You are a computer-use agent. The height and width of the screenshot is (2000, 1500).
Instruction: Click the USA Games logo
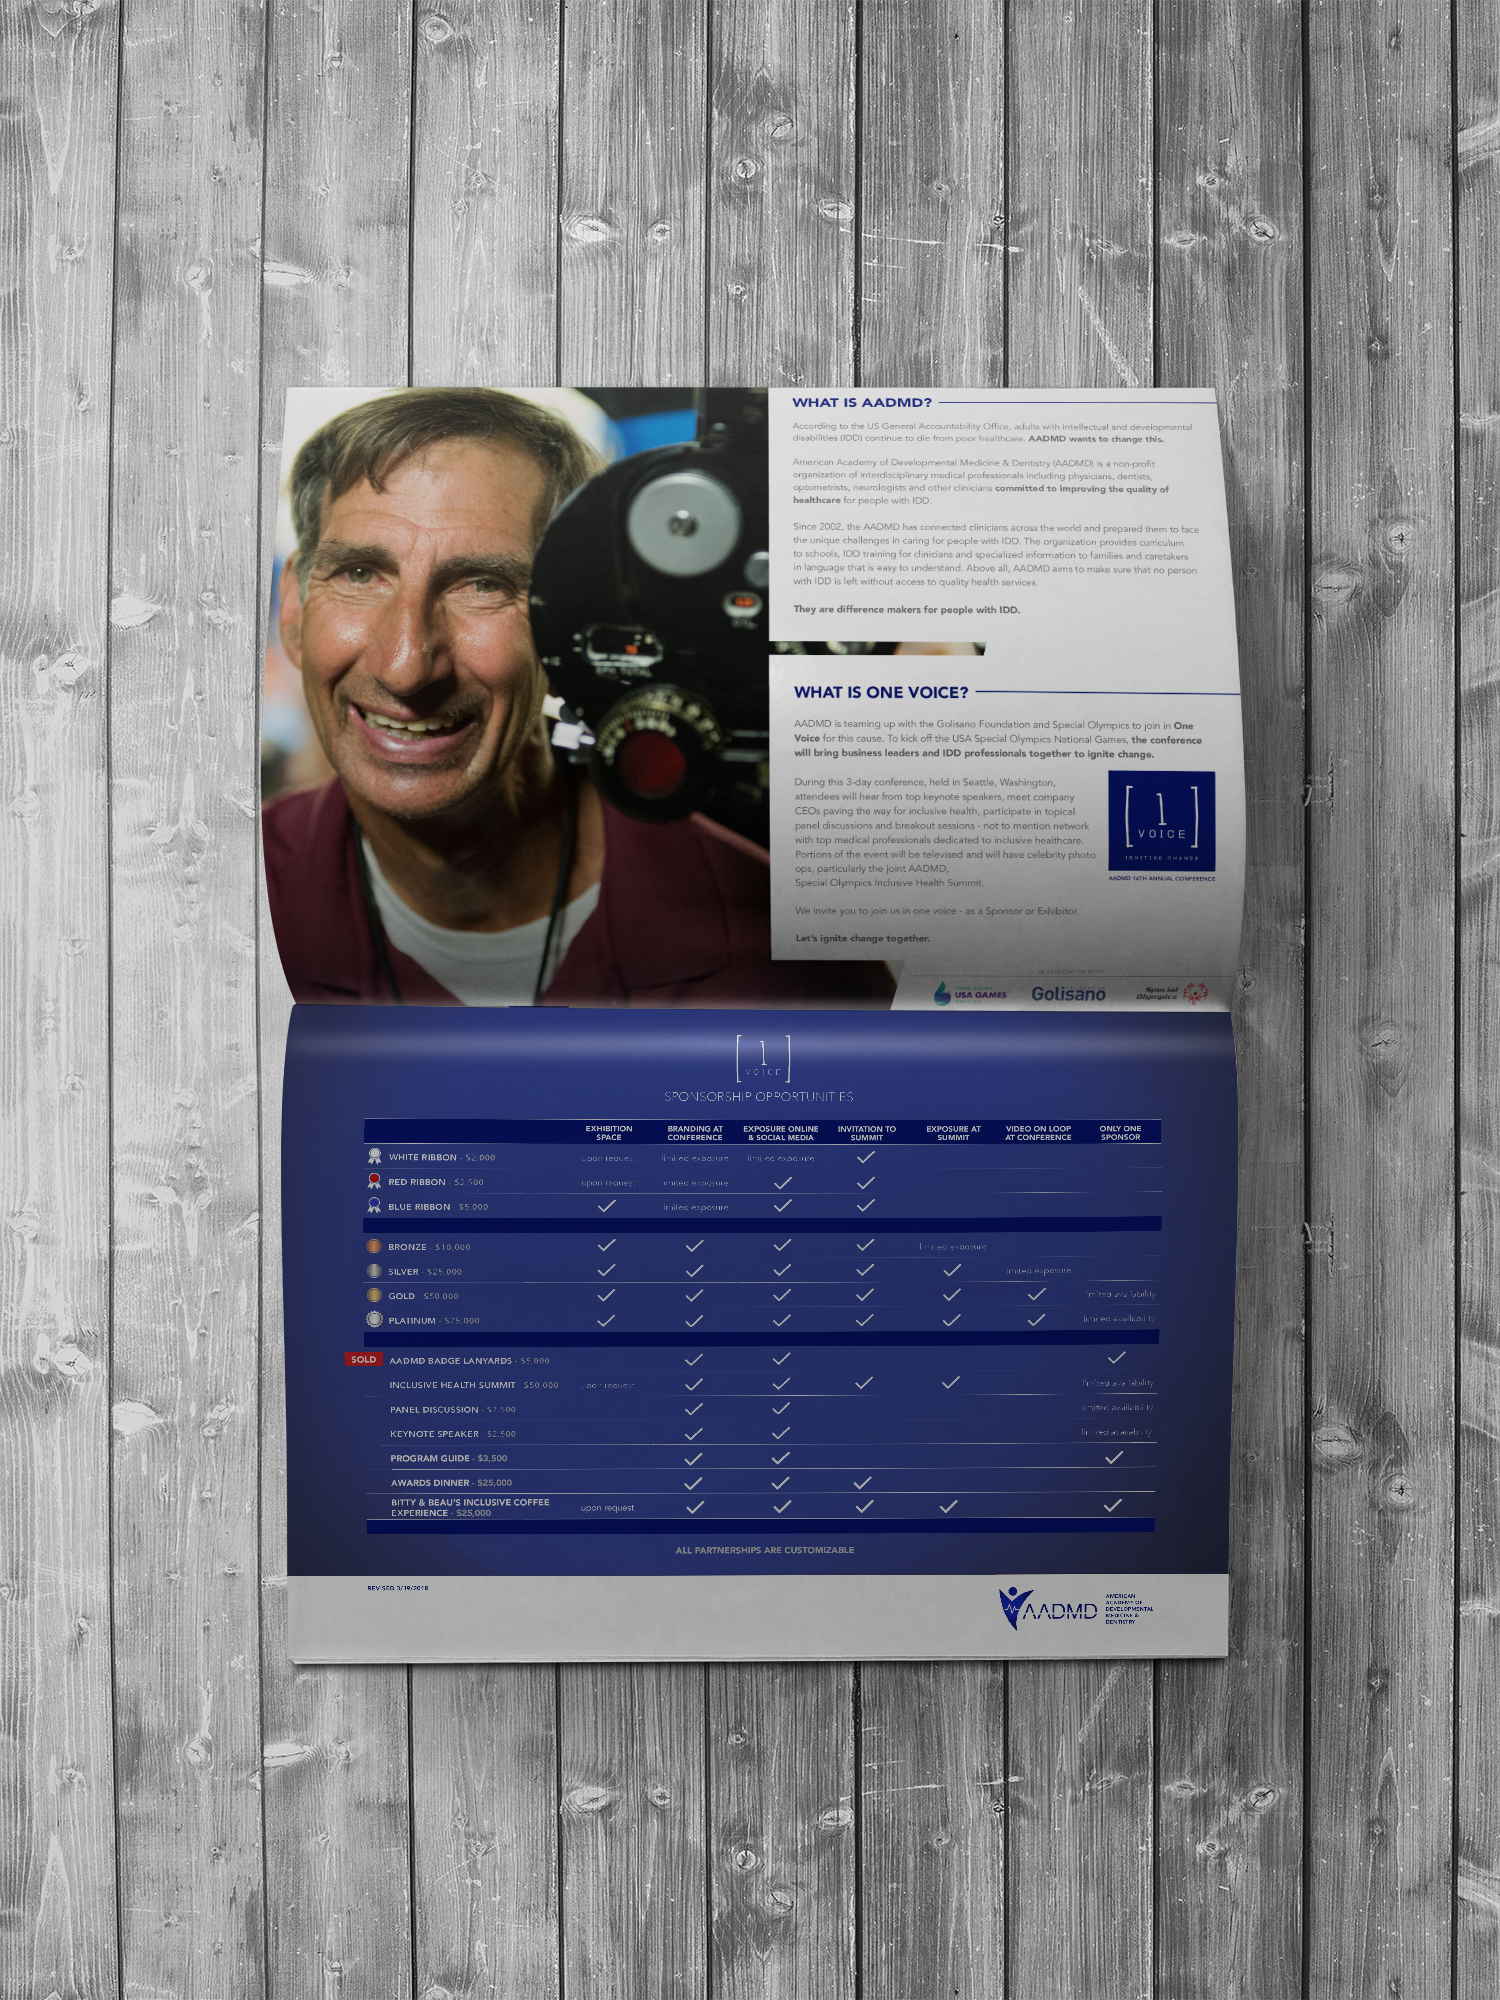pyautogui.click(x=970, y=993)
